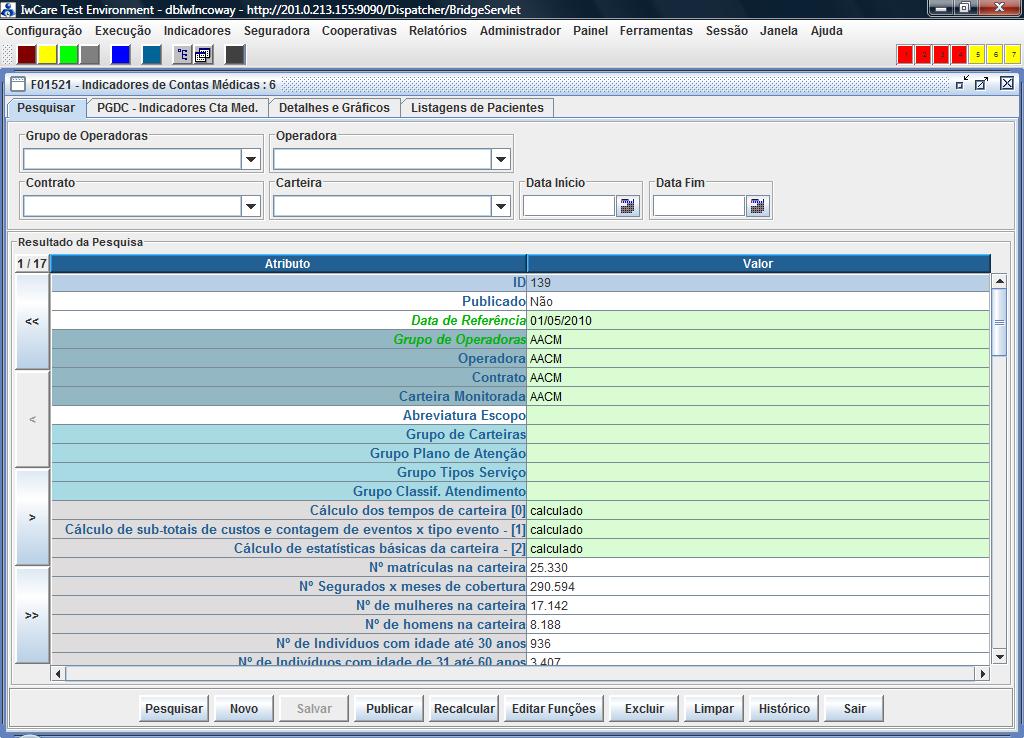Expand the Grupo de Operadoras dropdown
1024x738 pixels.
[250, 159]
